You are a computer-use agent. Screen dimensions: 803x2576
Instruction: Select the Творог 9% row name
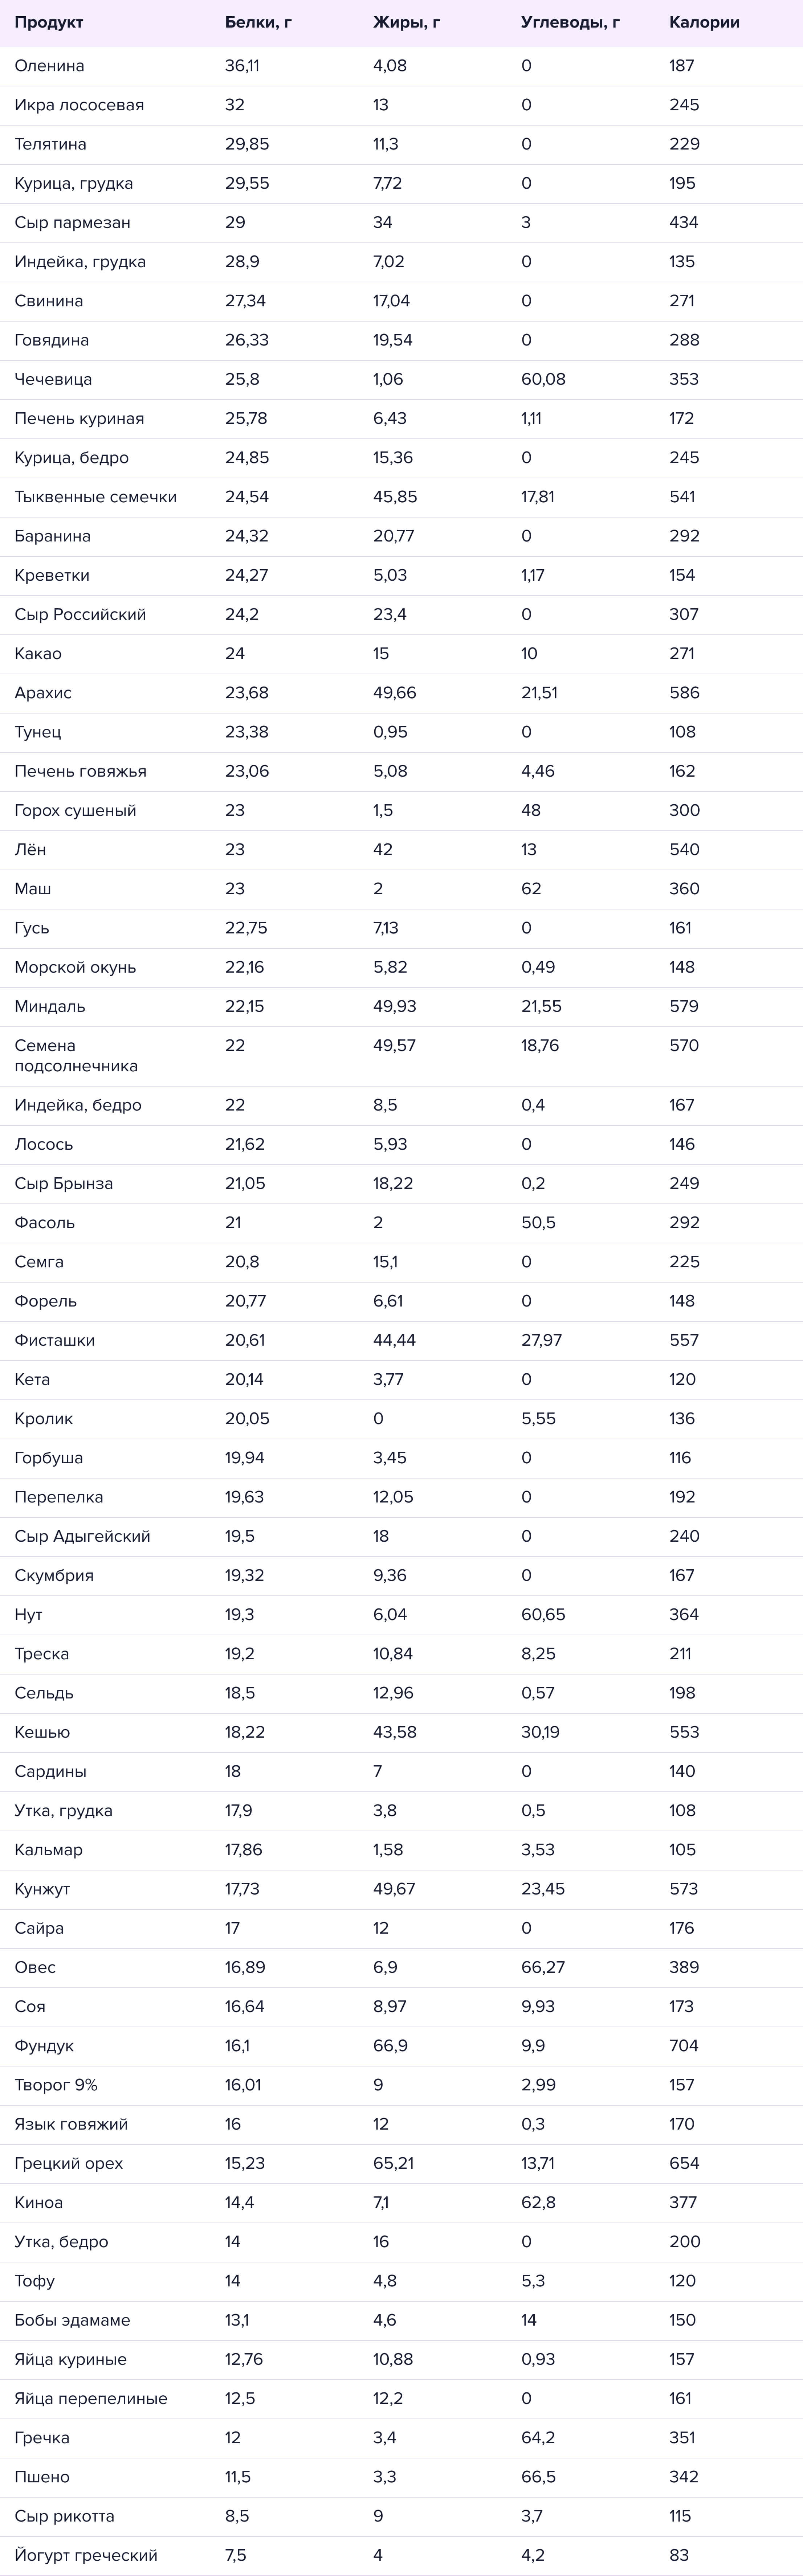(x=56, y=2085)
